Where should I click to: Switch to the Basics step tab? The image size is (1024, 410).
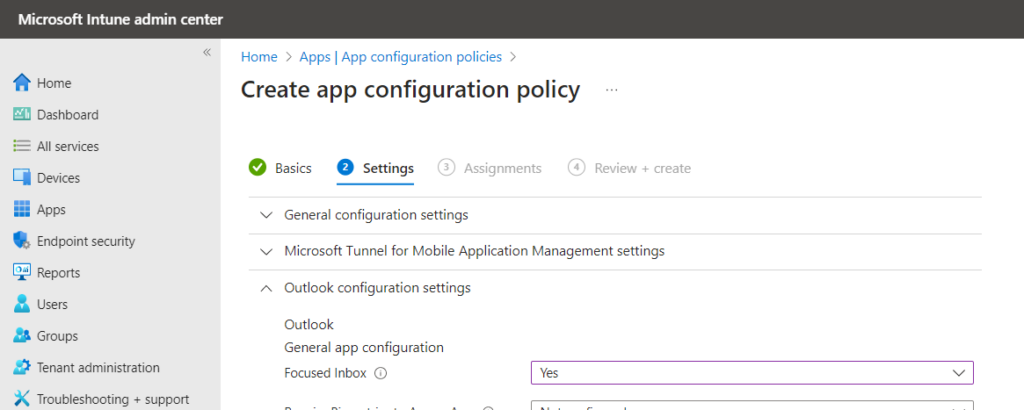[x=280, y=168]
